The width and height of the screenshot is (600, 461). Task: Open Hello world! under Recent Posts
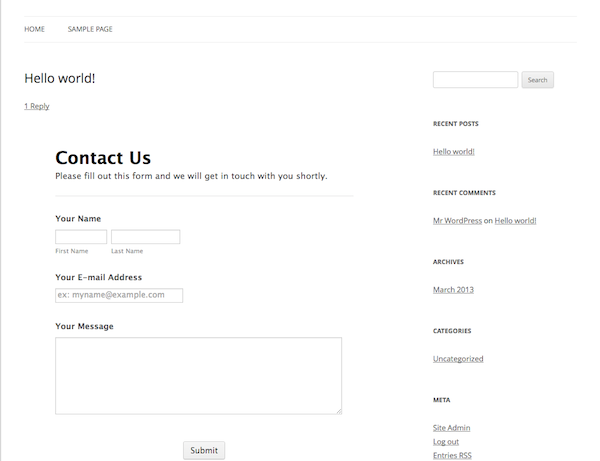[453, 151]
